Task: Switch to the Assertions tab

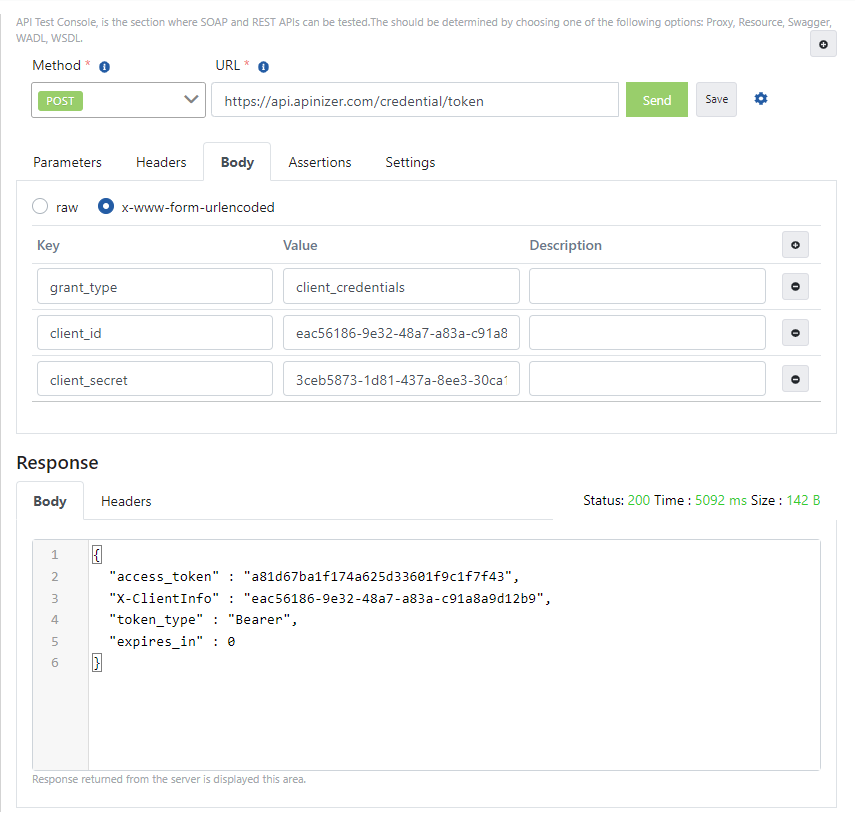Action: [320, 162]
